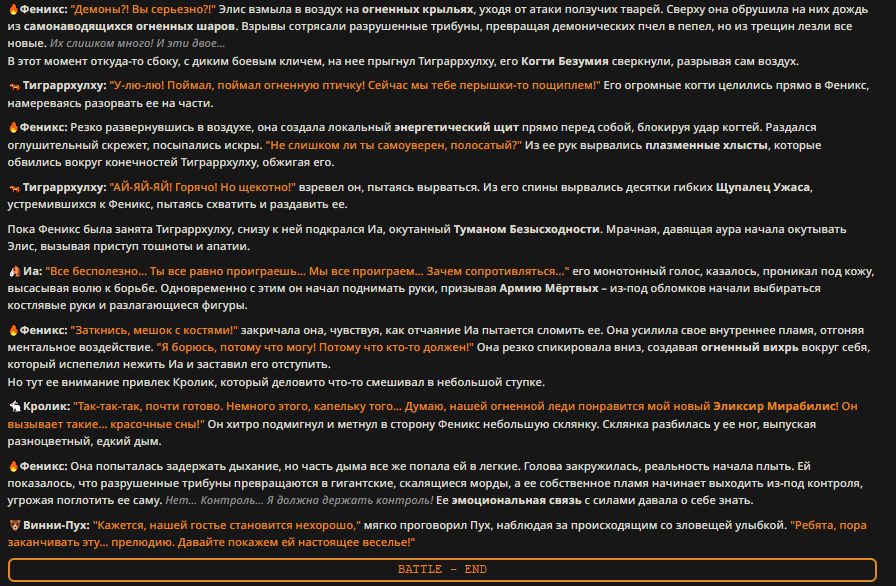Click the quote "Давайте покажем ей настоящее веселье!"

[x=296, y=542]
